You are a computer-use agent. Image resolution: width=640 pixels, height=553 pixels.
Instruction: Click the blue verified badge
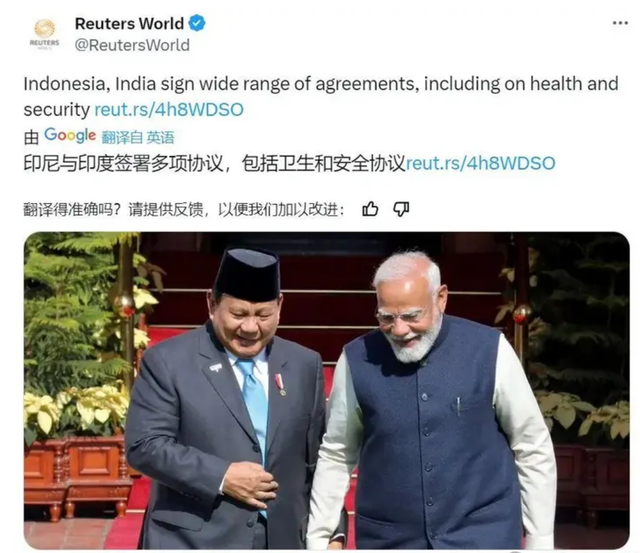click(197, 23)
